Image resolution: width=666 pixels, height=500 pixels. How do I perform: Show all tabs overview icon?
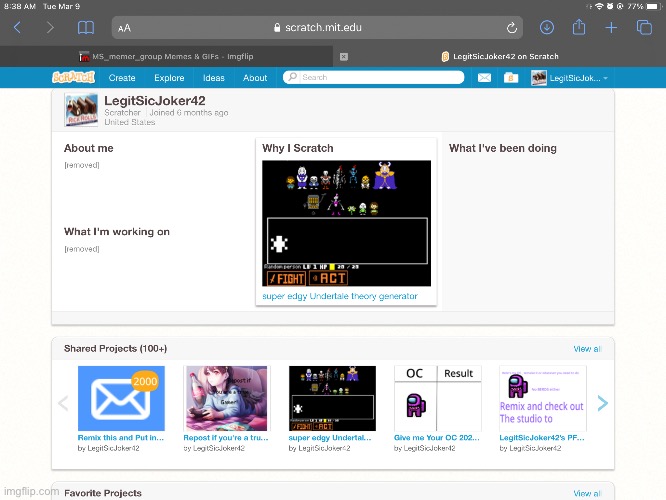coord(643,28)
